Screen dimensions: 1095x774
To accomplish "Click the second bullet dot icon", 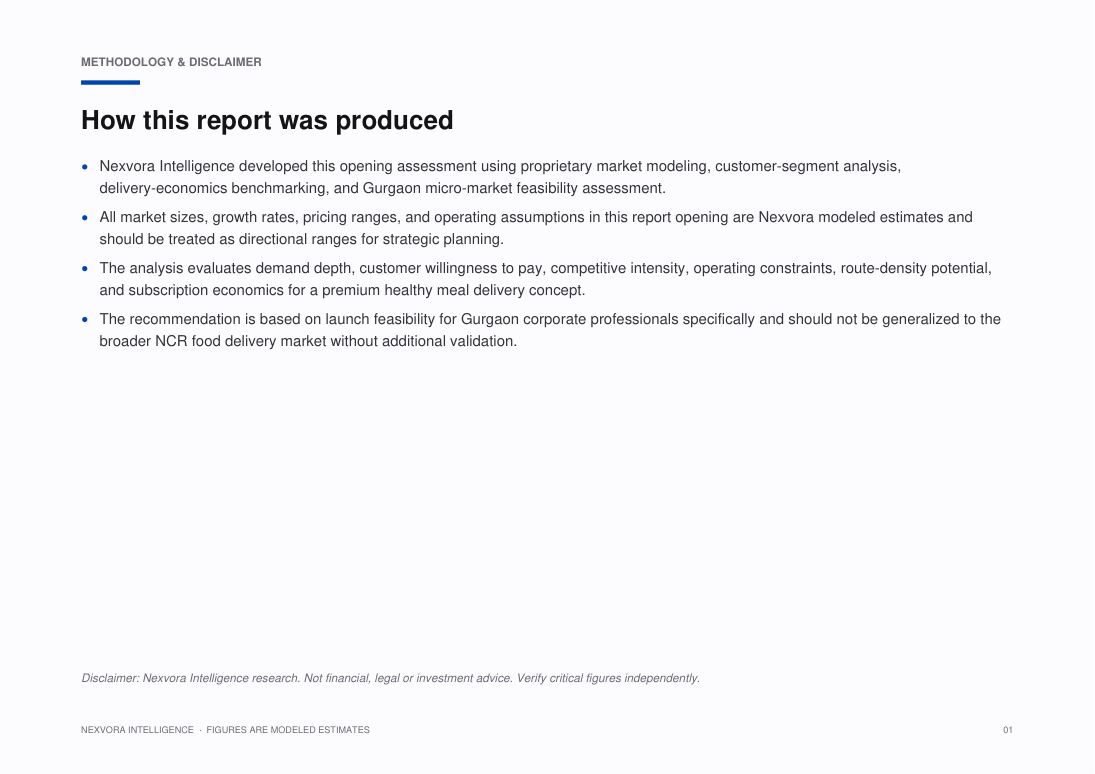I will coord(85,218).
